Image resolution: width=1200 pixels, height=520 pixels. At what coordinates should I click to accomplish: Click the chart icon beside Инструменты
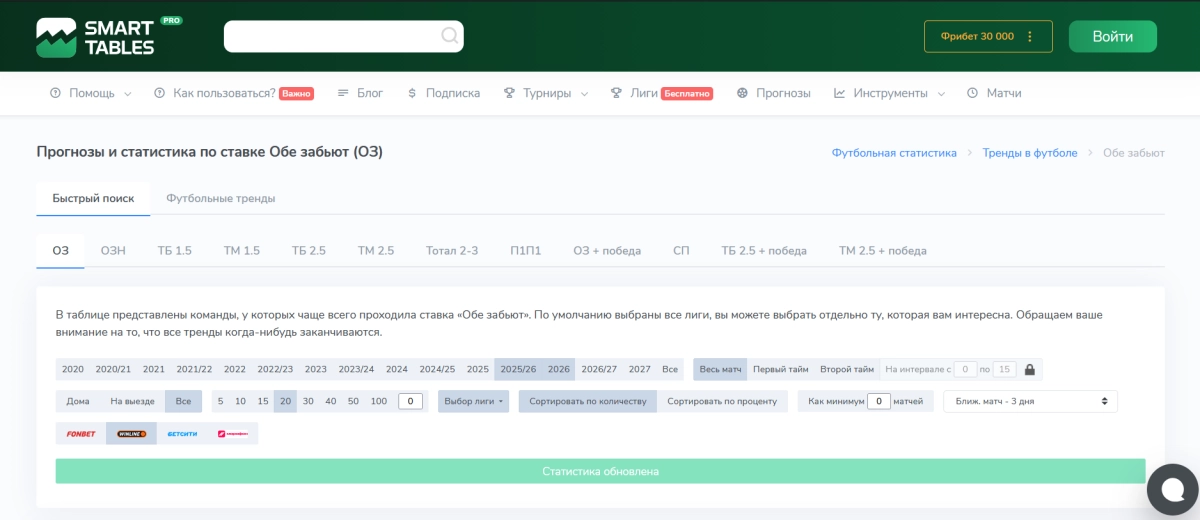pos(840,93)
